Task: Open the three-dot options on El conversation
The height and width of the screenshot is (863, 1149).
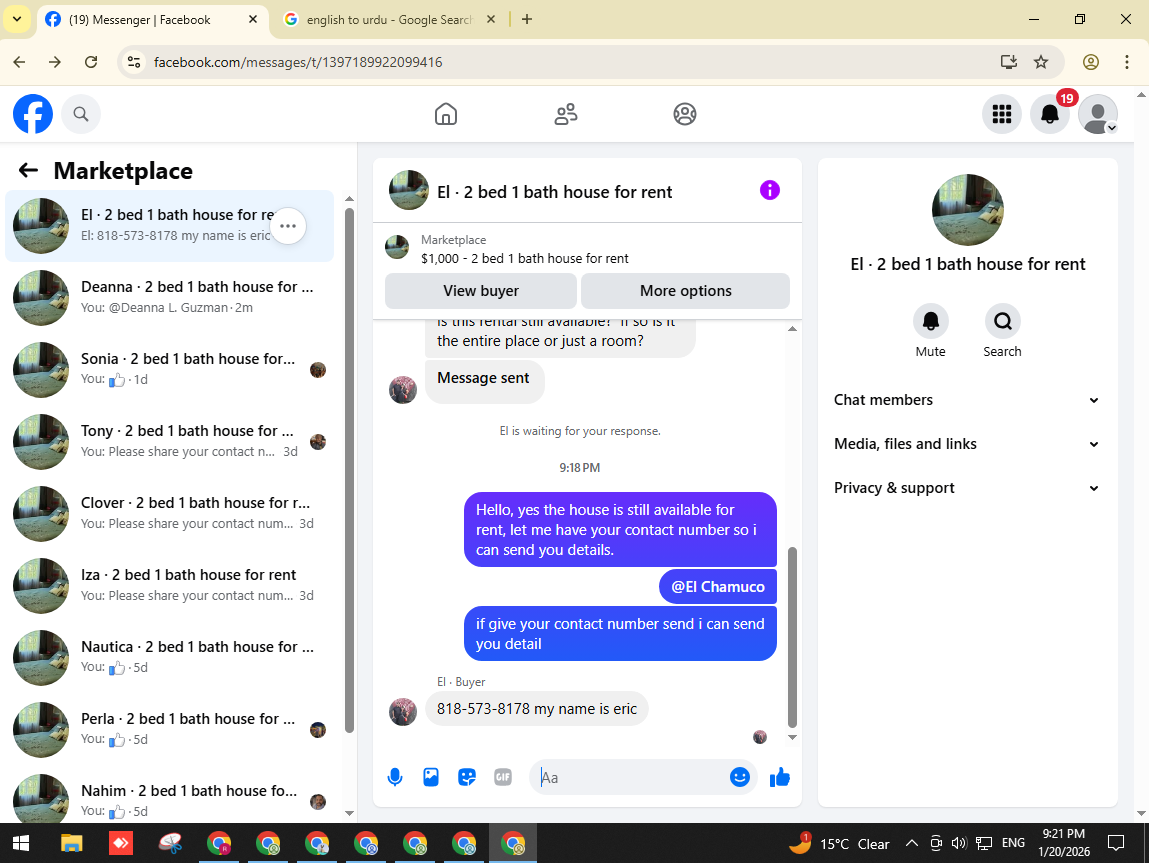Action: 288,226
